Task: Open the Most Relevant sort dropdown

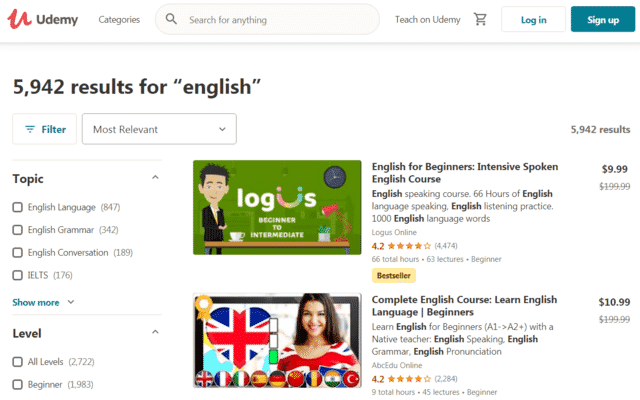Action: click(x=159, y=129)
